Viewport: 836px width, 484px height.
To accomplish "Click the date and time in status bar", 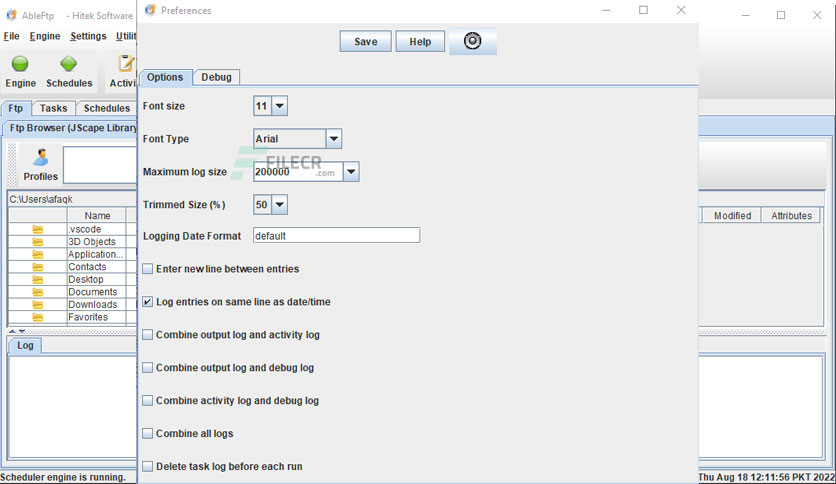I will [767, 477].
